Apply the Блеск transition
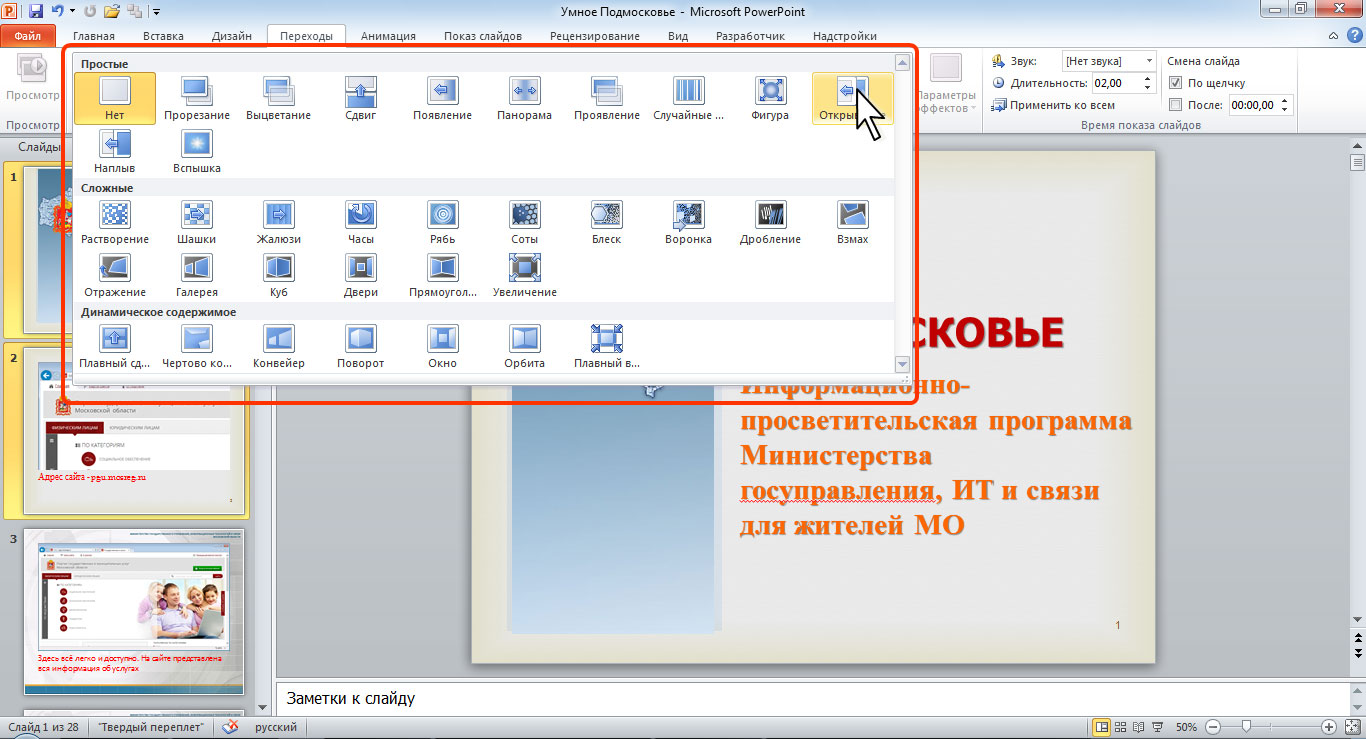The width and height of the screenshot is (1366, 739). click(606, 222)
